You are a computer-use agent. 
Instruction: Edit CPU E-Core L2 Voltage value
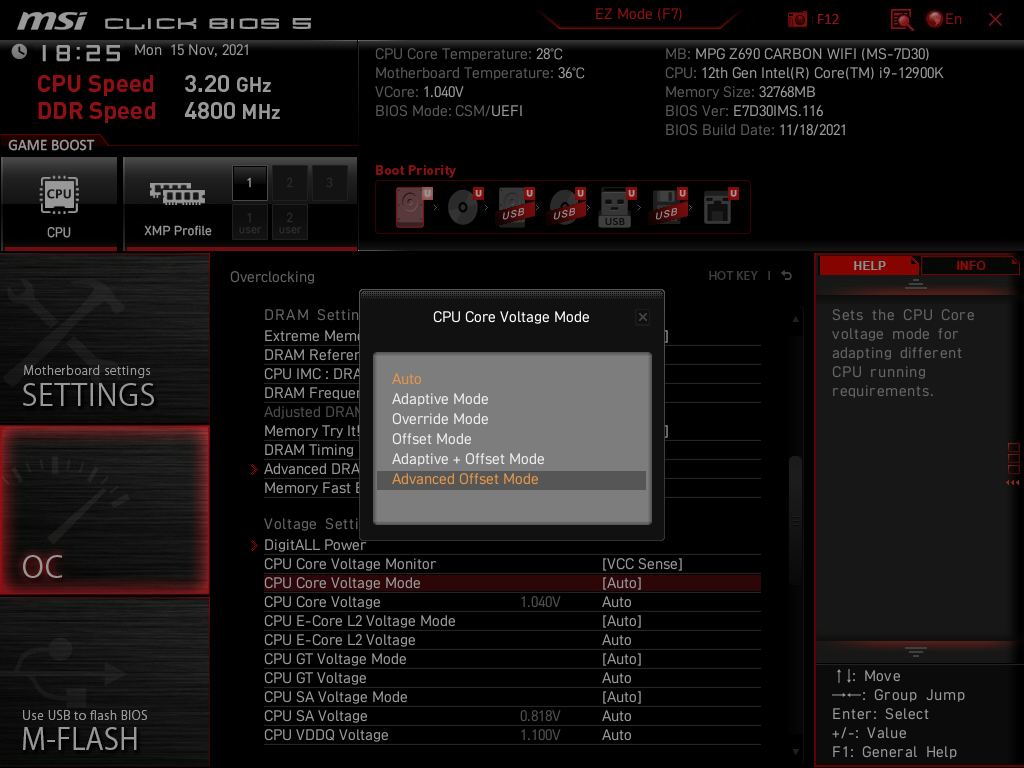(616, 640)
